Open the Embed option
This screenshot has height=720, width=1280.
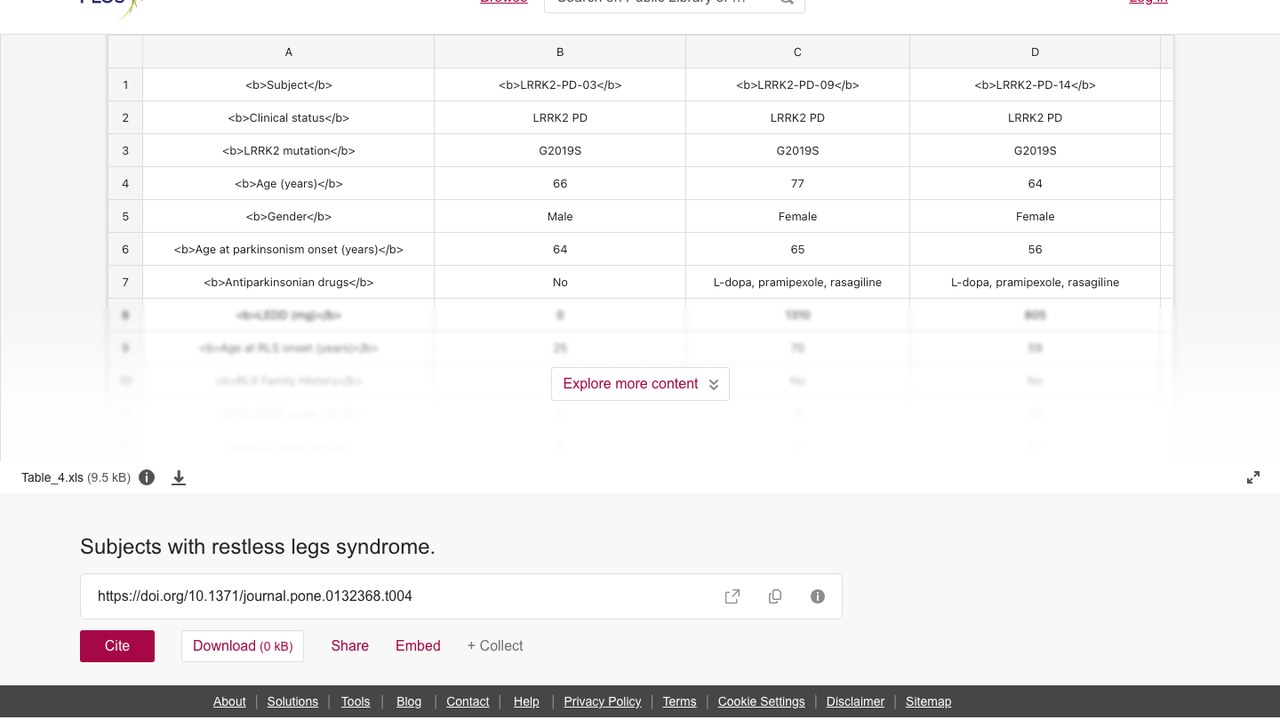(418, 646)
